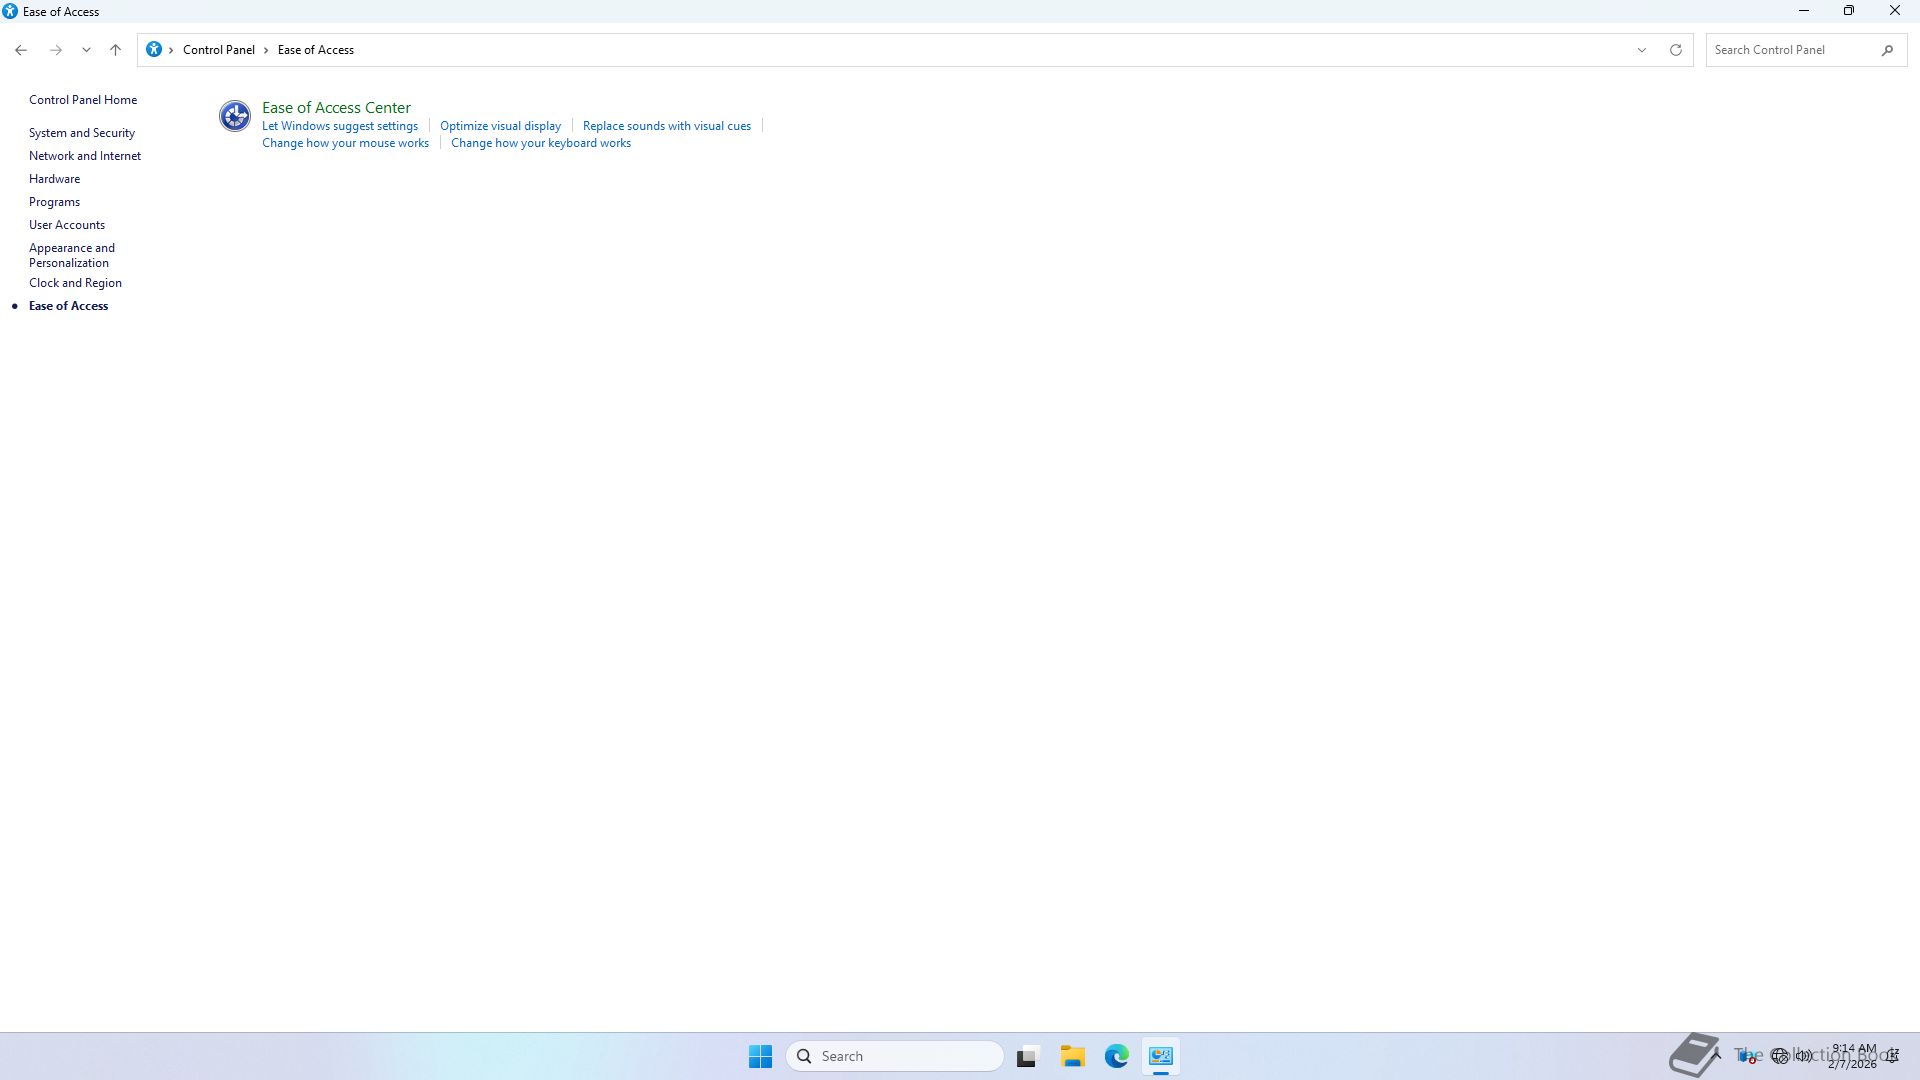
Task: Open File Explorer from the taskbar
Action: [1072, 1056]
